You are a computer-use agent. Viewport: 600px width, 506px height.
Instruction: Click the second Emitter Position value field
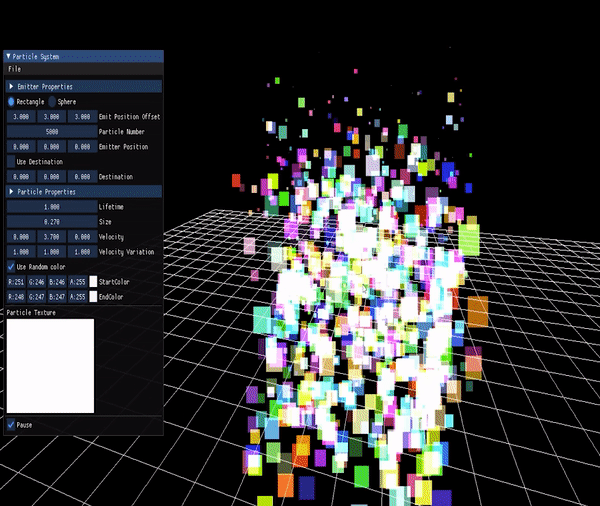[x=51, y=147]
